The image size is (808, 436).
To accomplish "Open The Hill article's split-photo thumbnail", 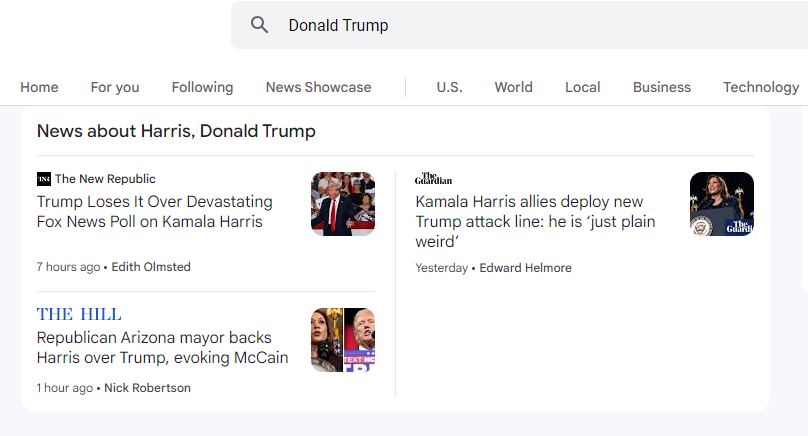I will [343, 340].
